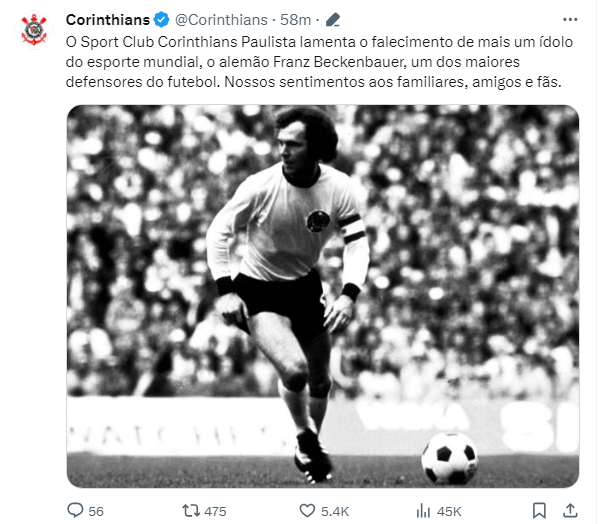Click the 5.4K likes count
Screen dimensions: 614x524
coord(335,511)
